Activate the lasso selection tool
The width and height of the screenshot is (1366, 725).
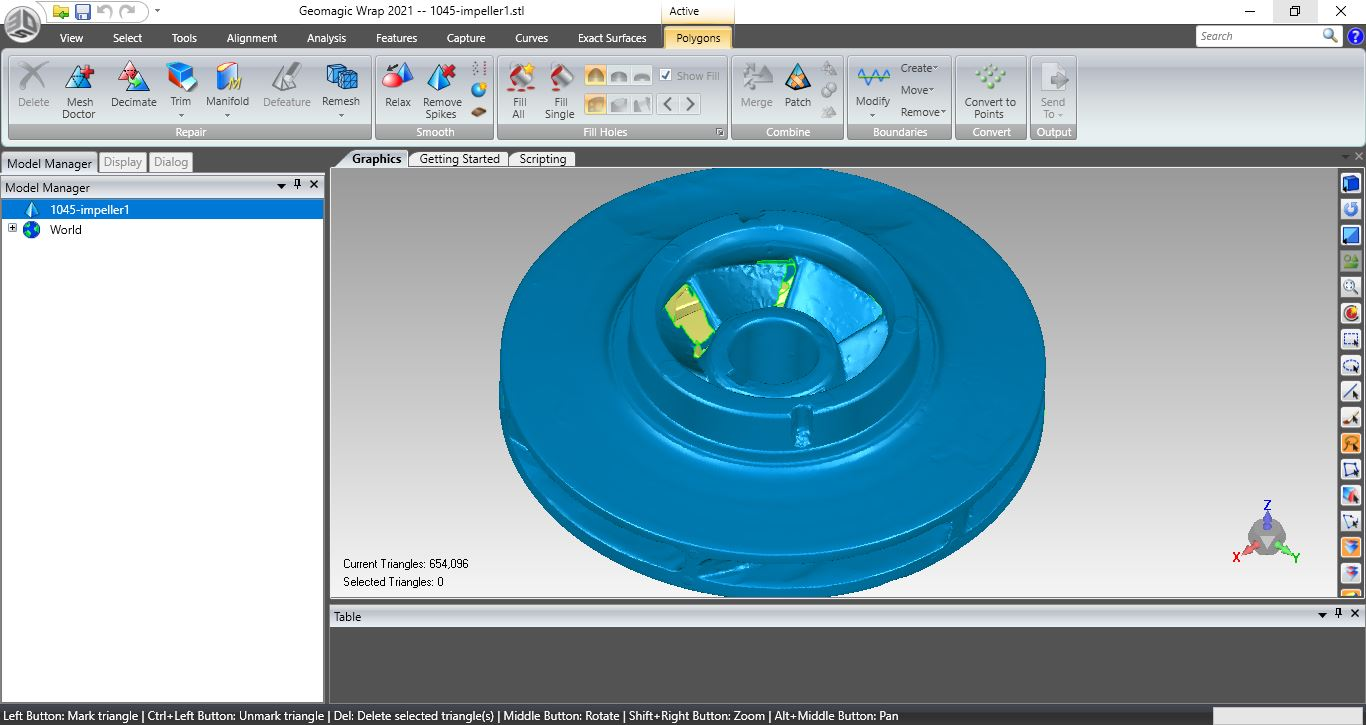(1351, 443)
